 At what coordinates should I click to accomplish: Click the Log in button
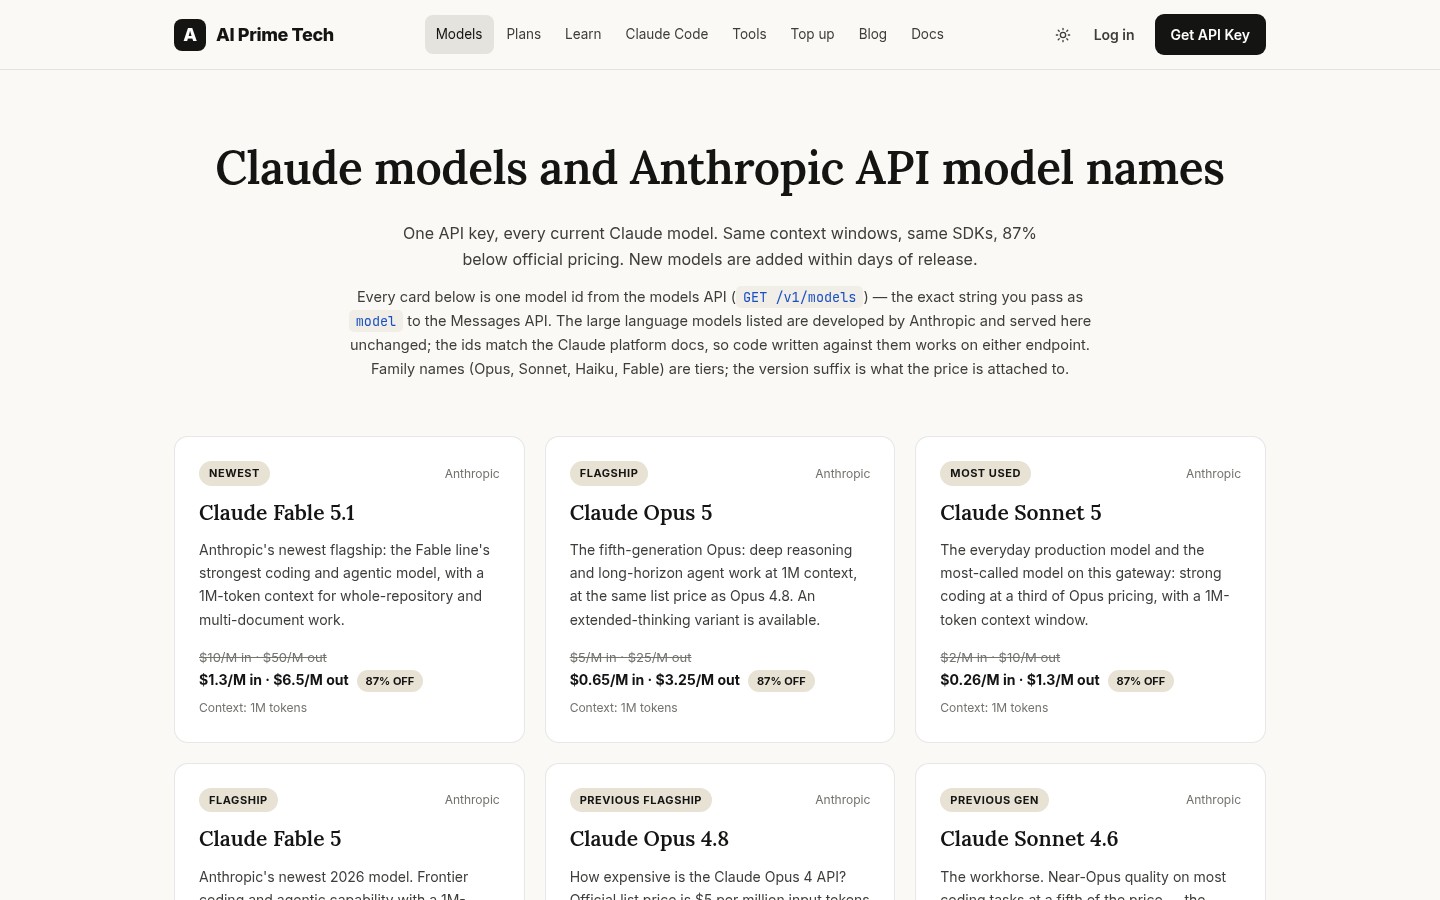[x=1114, y=35]
